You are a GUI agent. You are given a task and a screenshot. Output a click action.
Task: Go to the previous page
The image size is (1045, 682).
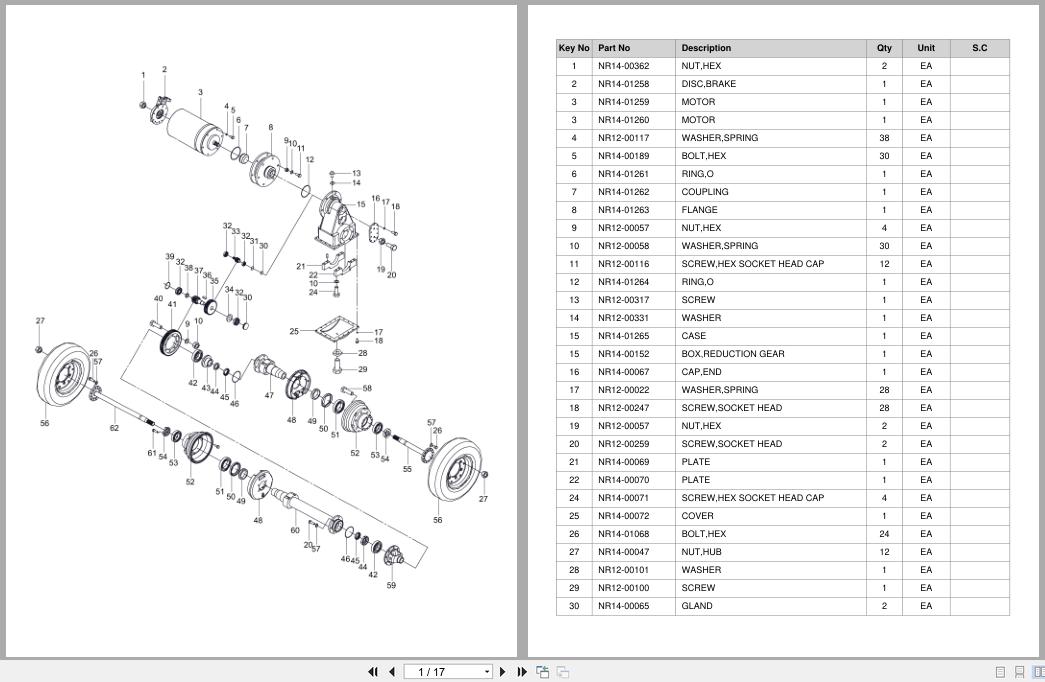coord(393,672)
